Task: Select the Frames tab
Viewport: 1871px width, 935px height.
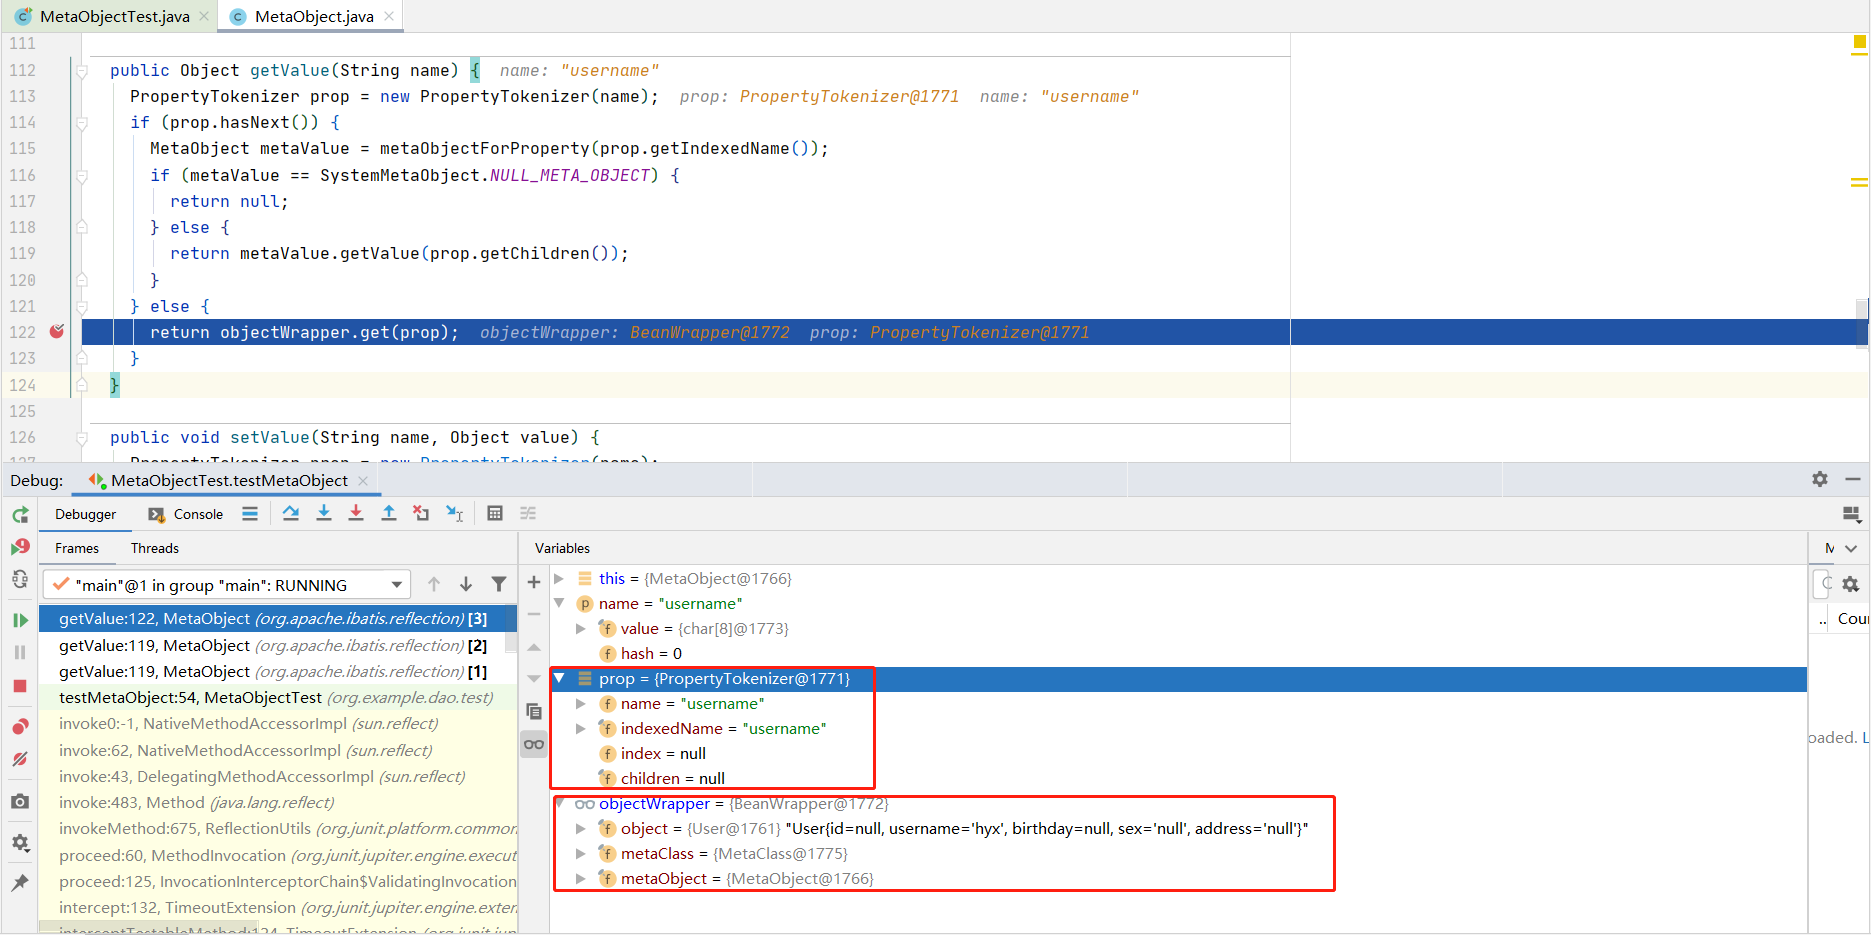Action: (x=77, y=548)
